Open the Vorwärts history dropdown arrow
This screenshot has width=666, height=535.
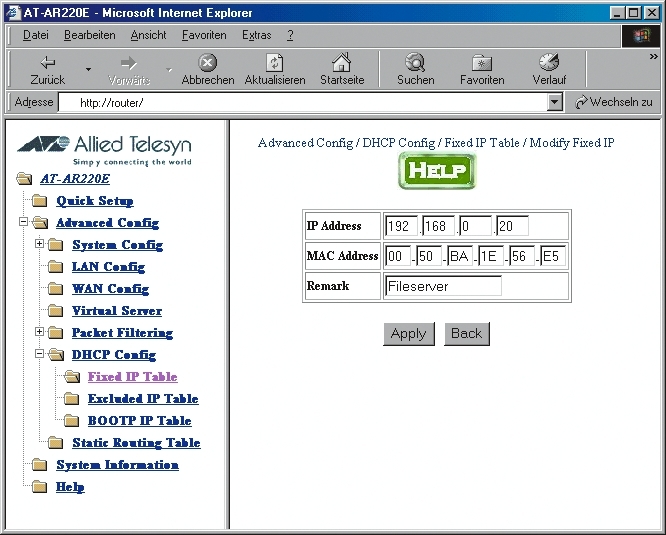[x=169, y=69]
